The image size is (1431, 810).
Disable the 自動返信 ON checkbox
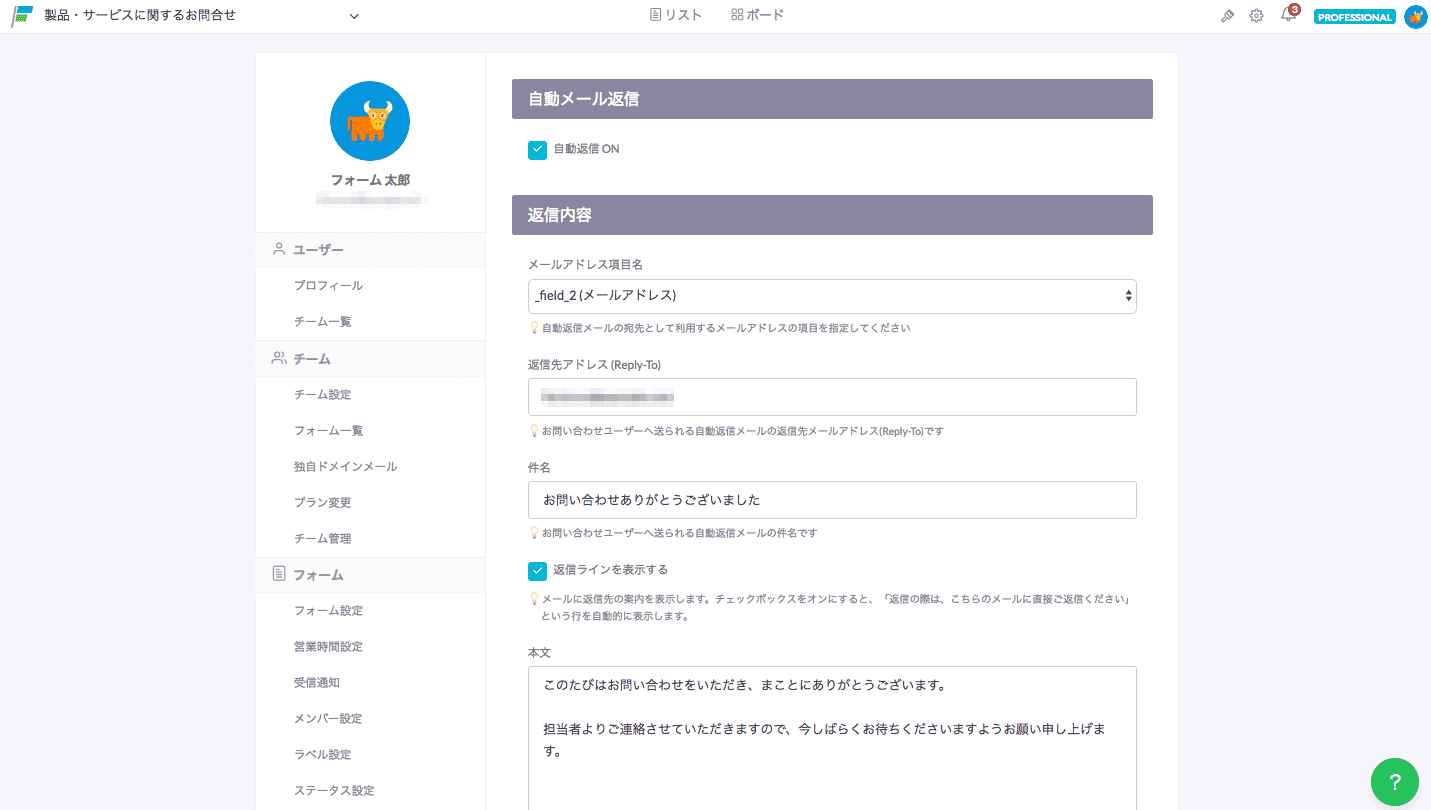click(x=537, y=149)
